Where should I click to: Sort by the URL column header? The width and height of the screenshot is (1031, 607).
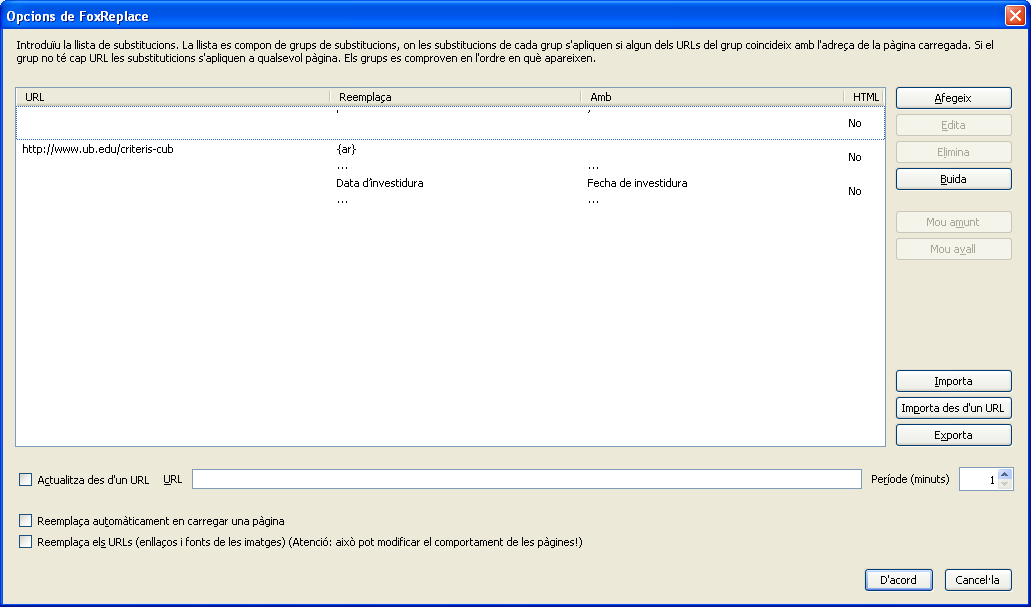coord(172,97)
